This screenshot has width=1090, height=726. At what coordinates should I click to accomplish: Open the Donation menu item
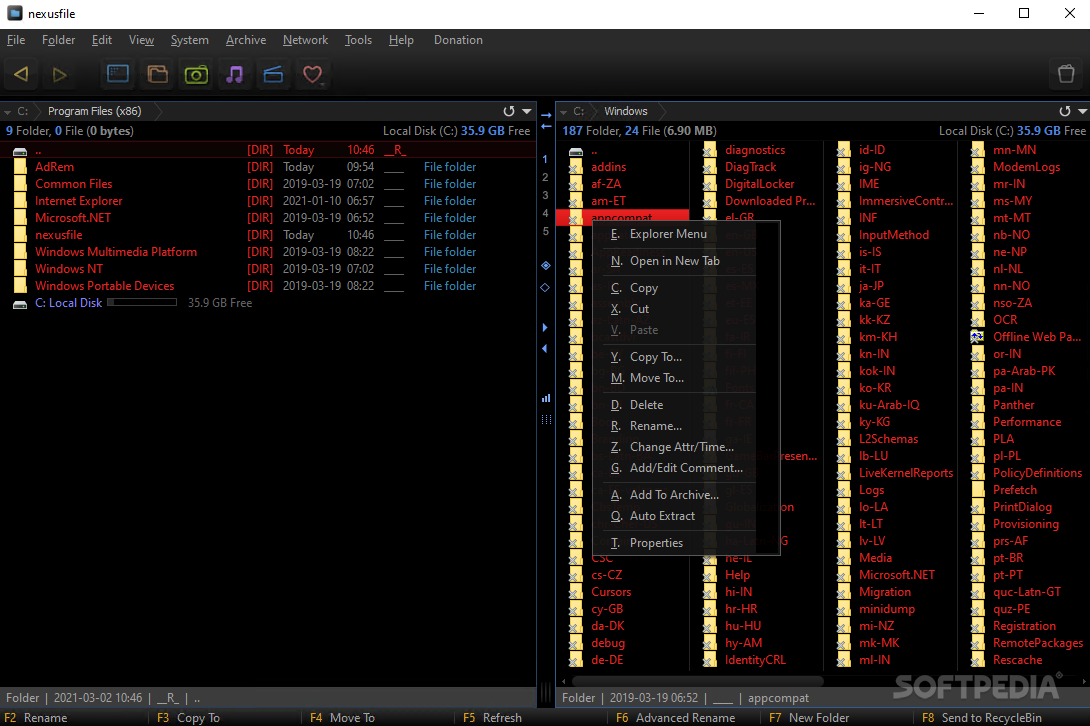(458, 40)
